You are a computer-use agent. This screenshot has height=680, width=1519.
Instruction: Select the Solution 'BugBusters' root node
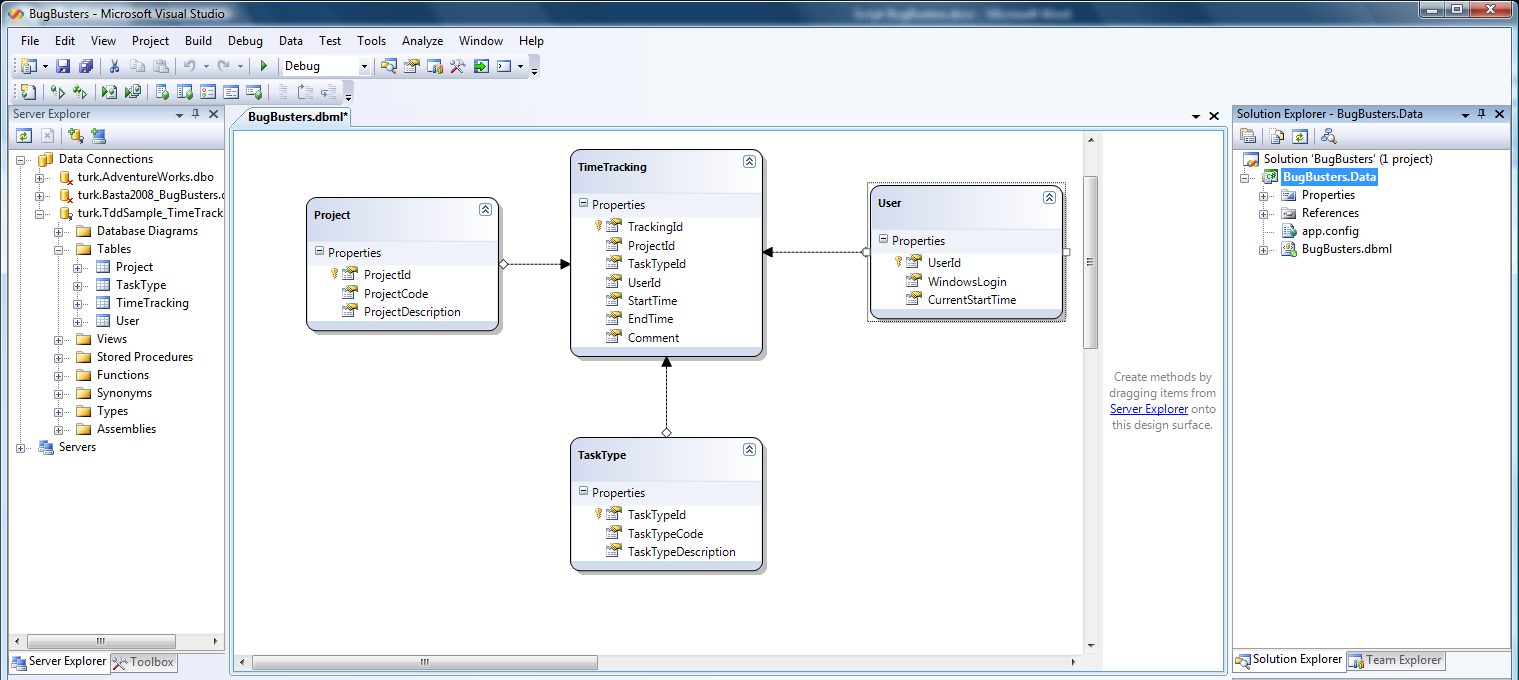(x=1348, y=159)
